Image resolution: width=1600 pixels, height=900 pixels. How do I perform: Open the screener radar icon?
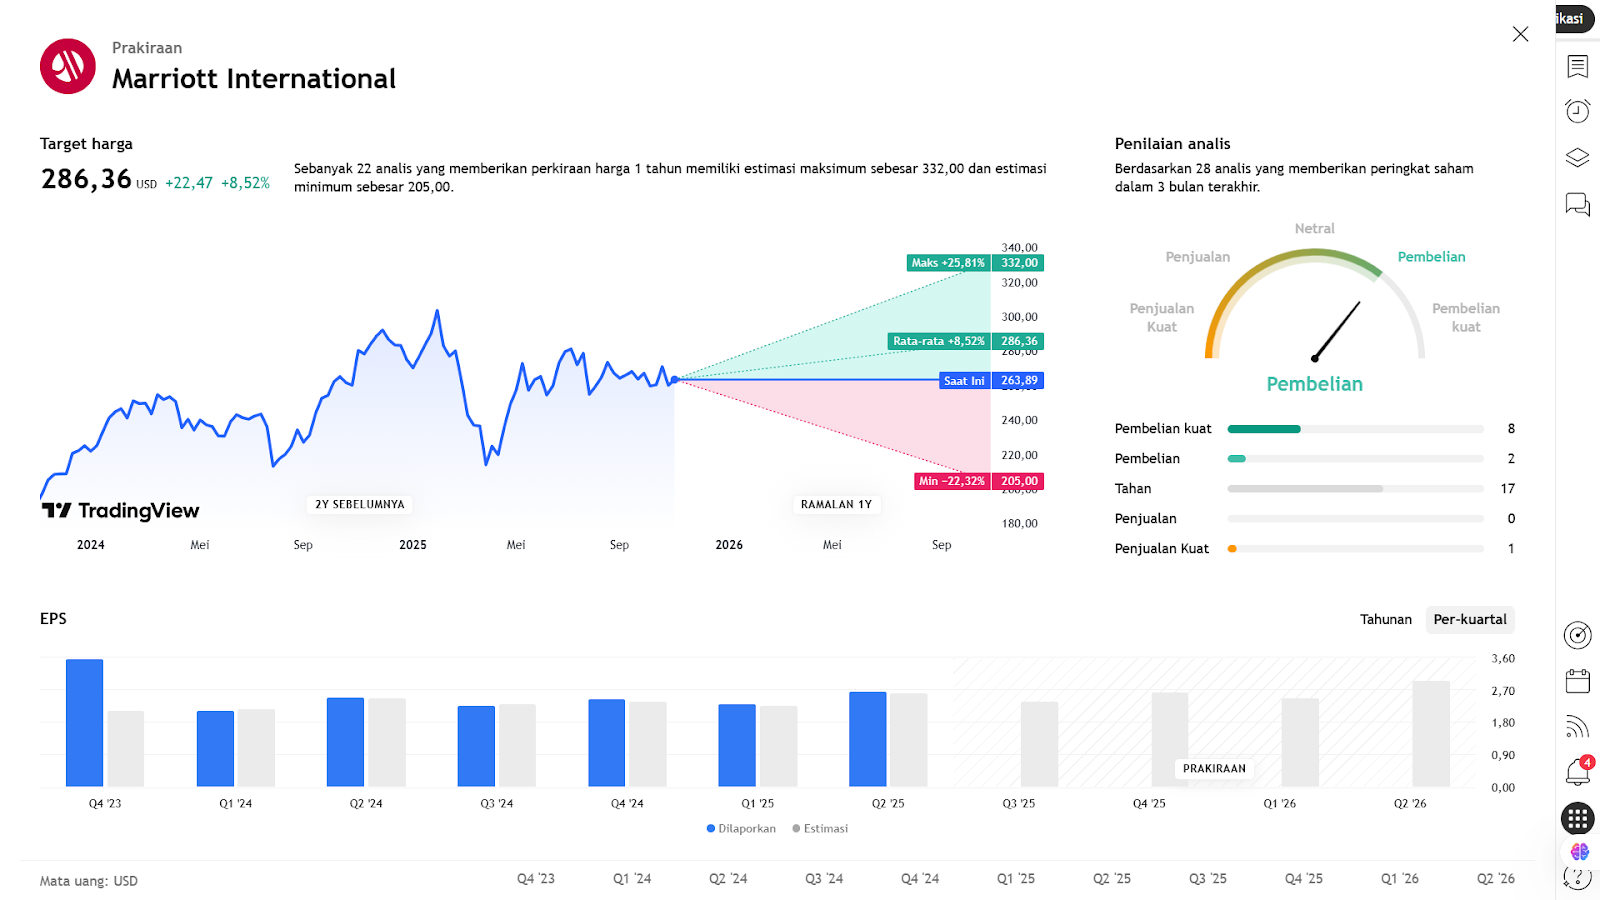pyautogui.click(x=1577, y=635)
